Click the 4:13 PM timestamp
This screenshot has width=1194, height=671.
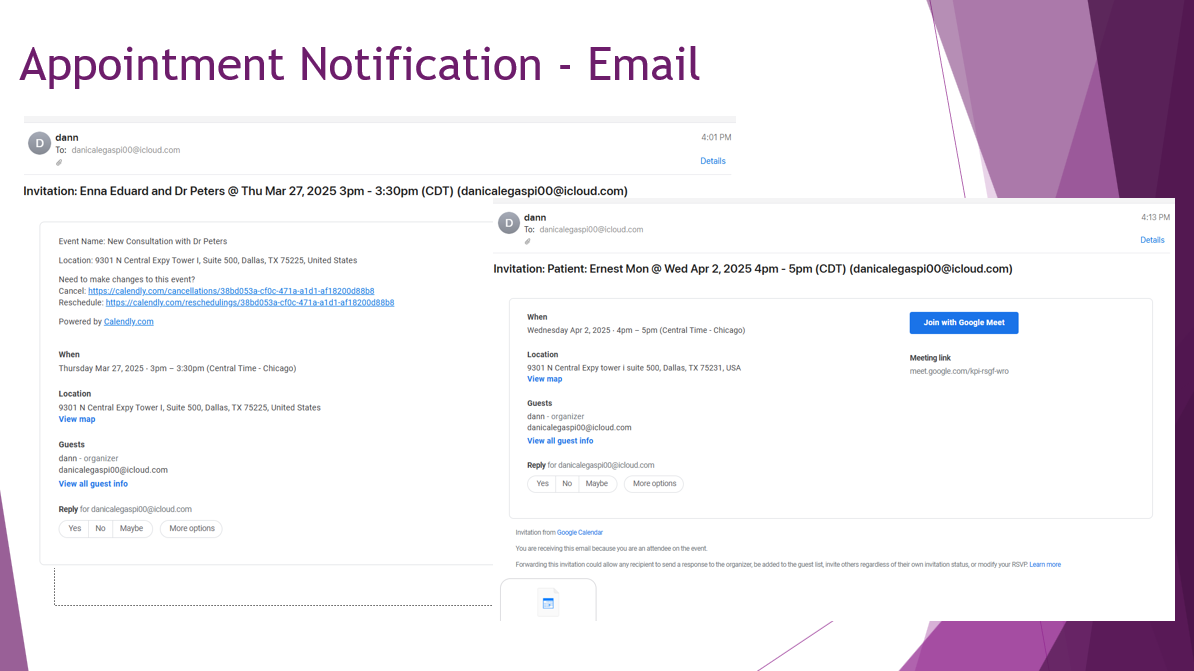pyautogui.click(x=1155, y=217)
